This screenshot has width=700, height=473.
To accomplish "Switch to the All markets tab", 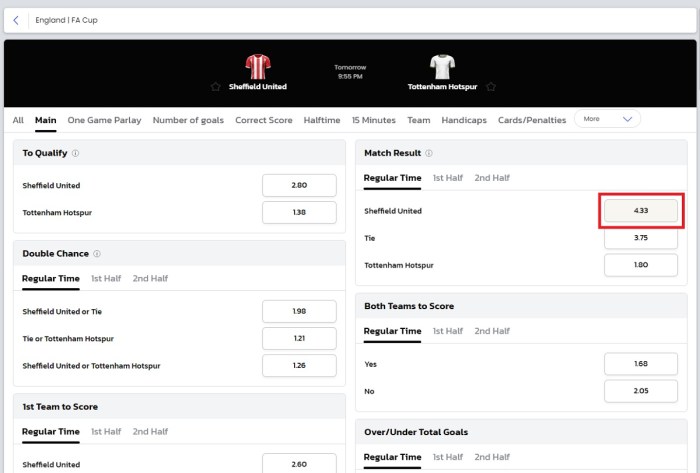I will (18, 120).
